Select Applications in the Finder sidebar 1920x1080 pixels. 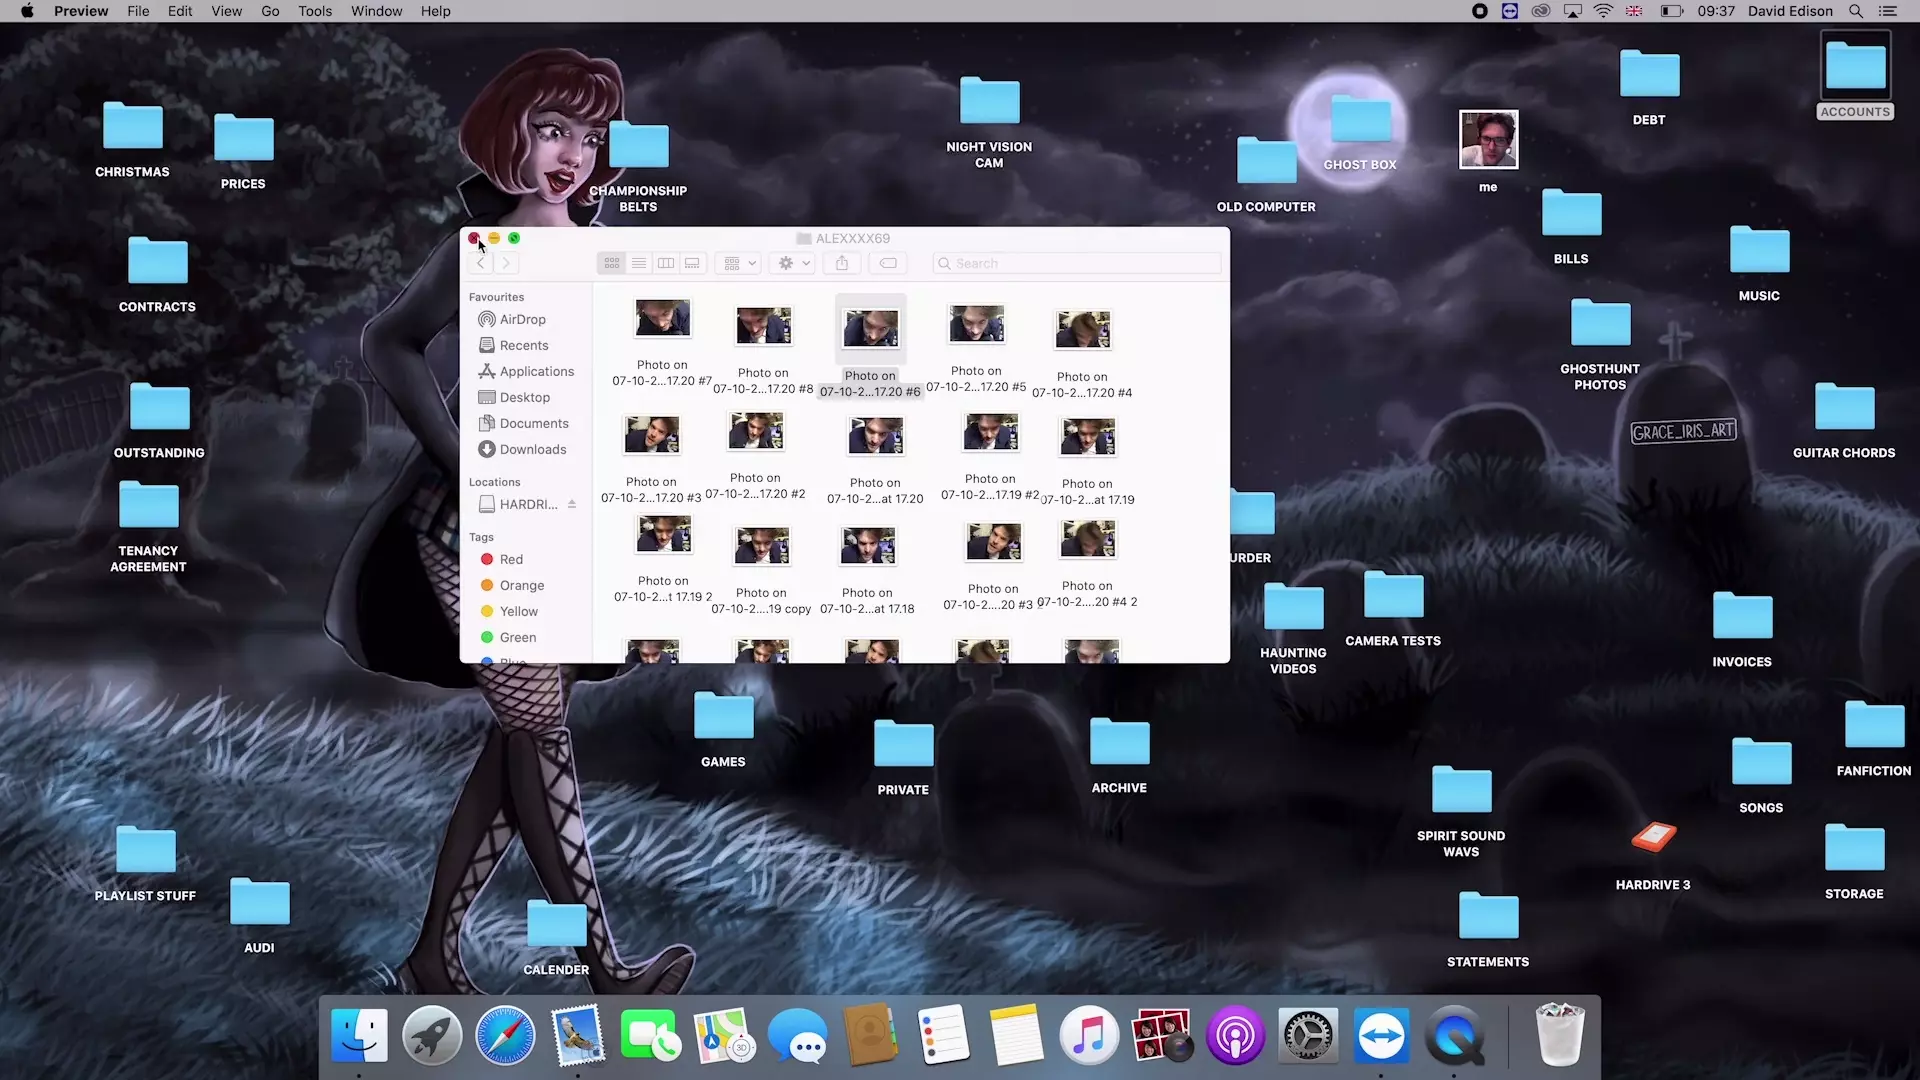pos(525,371)
